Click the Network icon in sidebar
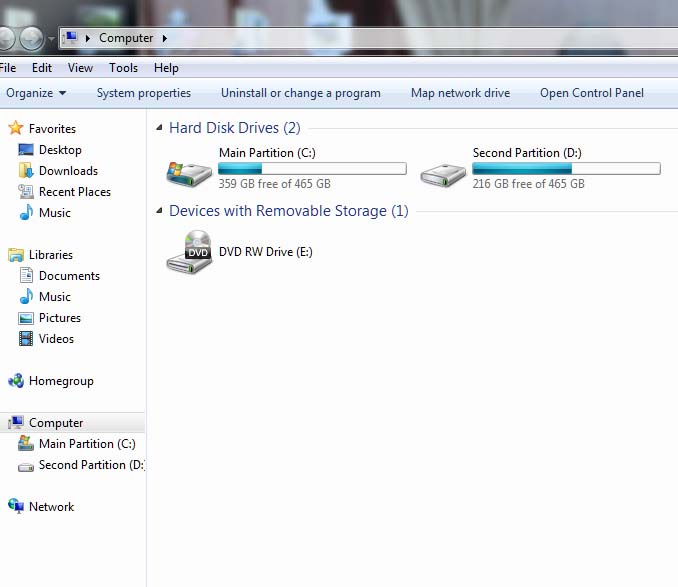Screen dimensions: 678x587 click(x=16, y=506)
